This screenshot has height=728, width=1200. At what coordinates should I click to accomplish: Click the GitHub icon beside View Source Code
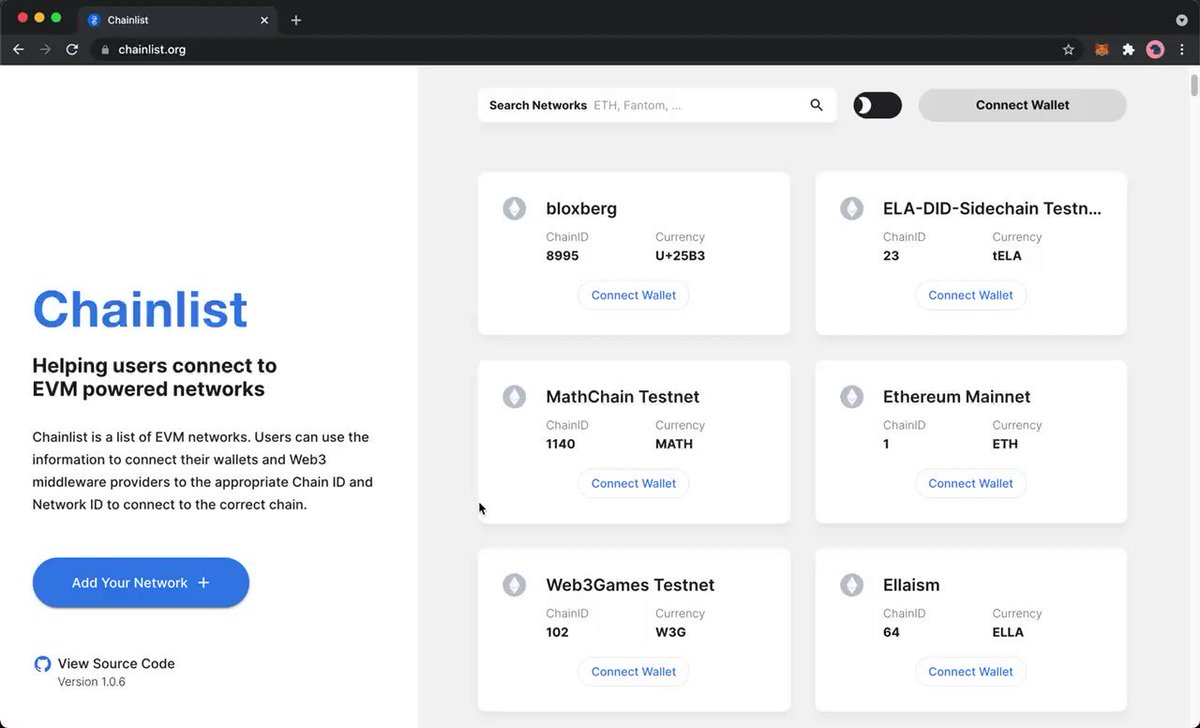click(42, 664)
